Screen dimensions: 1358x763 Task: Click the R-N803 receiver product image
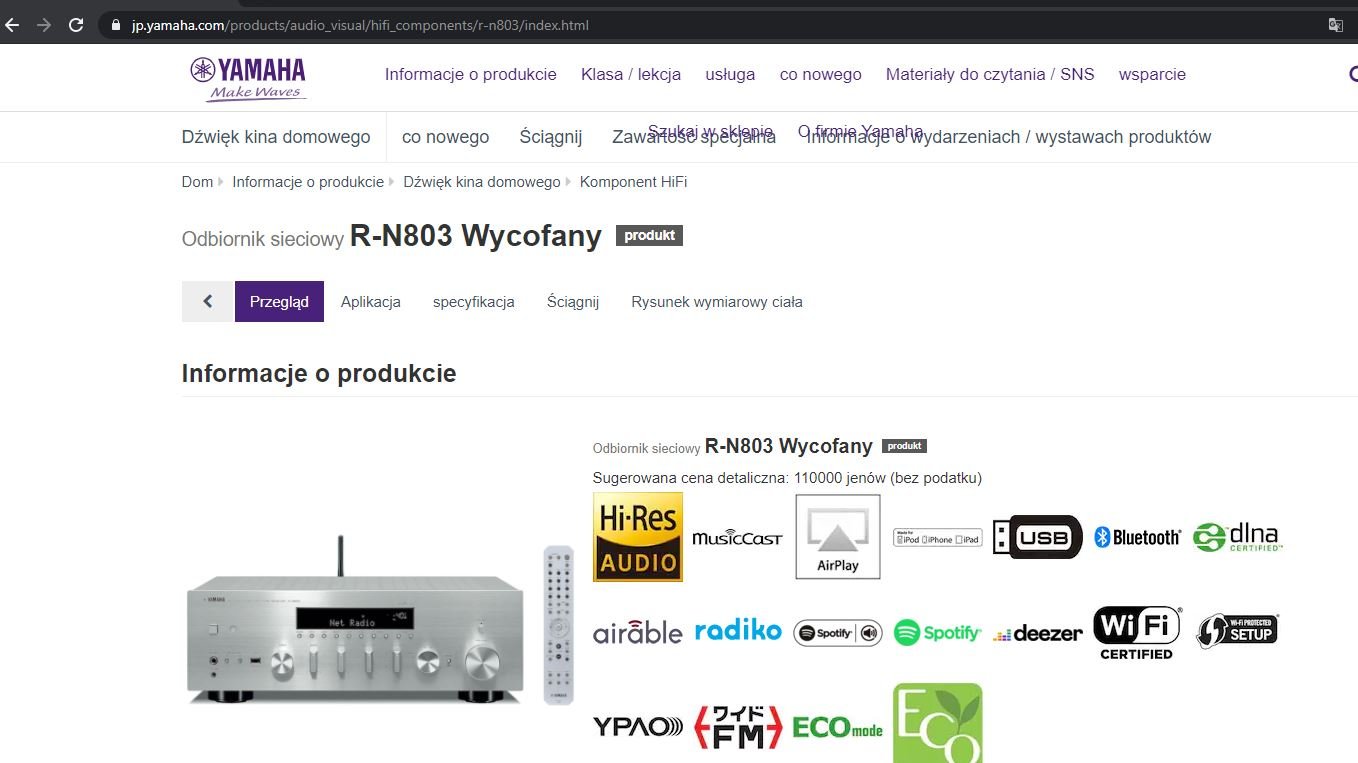(x=355, y=622)
